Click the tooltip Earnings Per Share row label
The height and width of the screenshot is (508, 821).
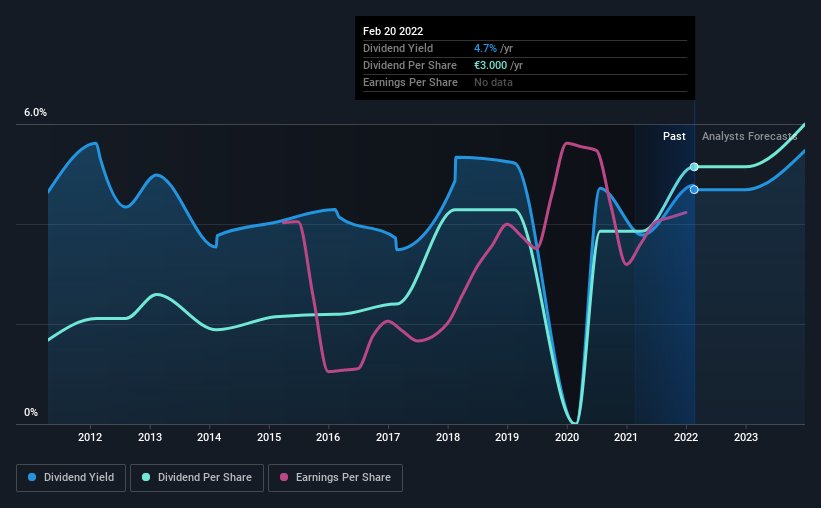[x=410, y=82]
